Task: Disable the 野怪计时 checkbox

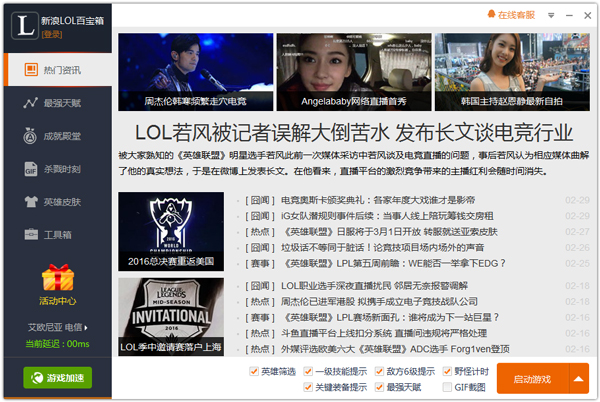Action: point(447,371)
